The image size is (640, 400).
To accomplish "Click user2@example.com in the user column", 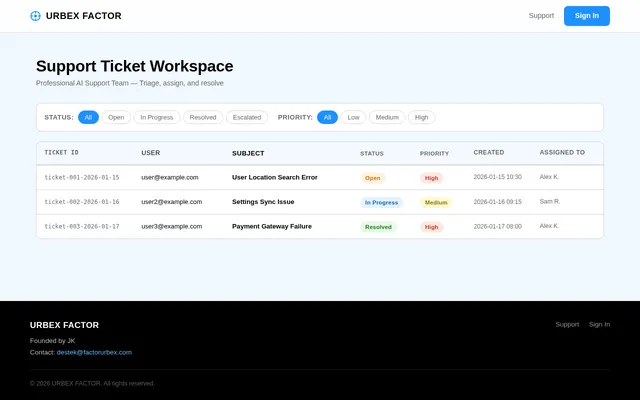I will point(171,202).
